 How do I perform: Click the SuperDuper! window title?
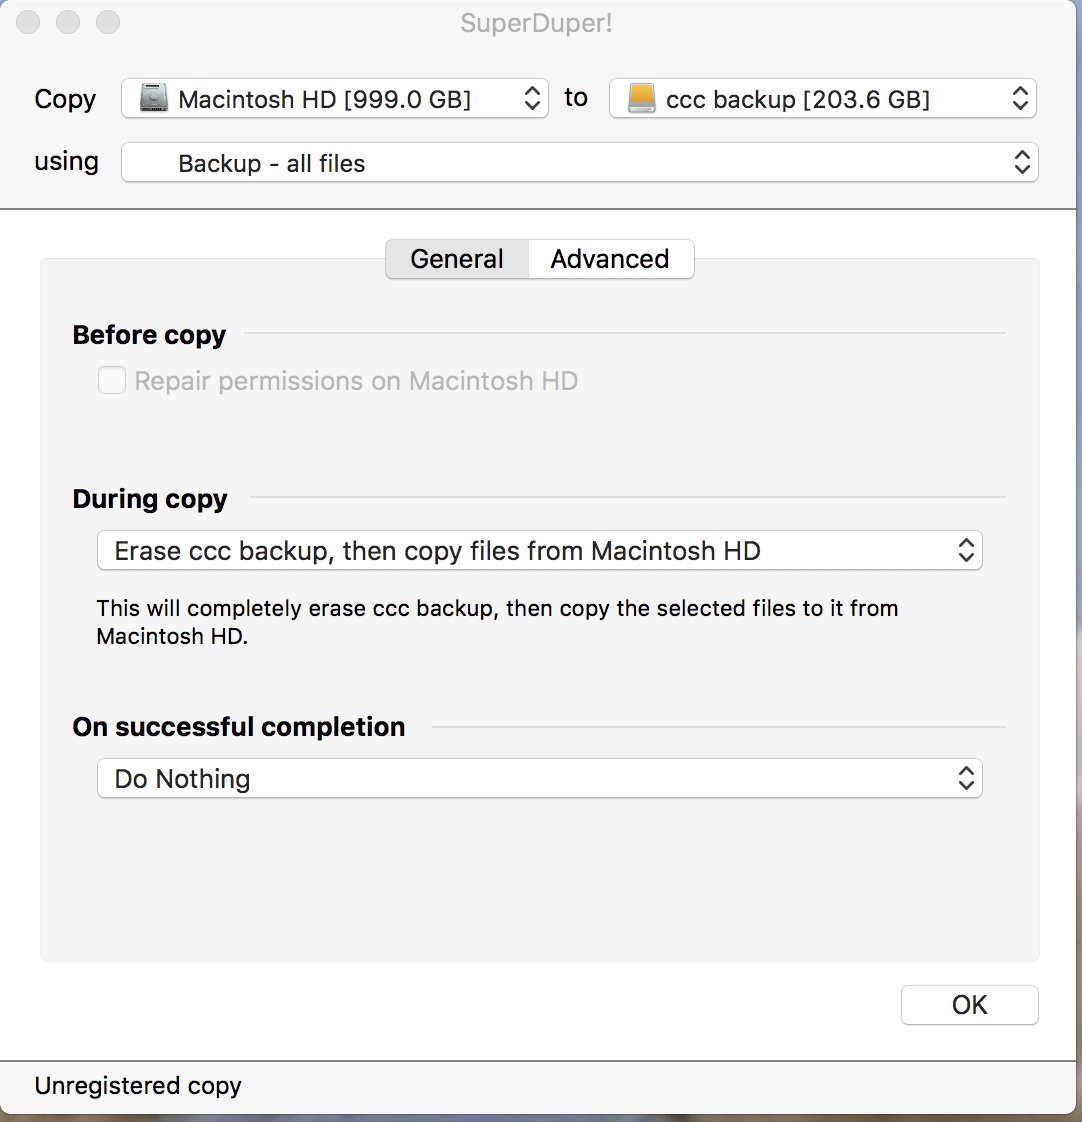click(x=536, y=23)
